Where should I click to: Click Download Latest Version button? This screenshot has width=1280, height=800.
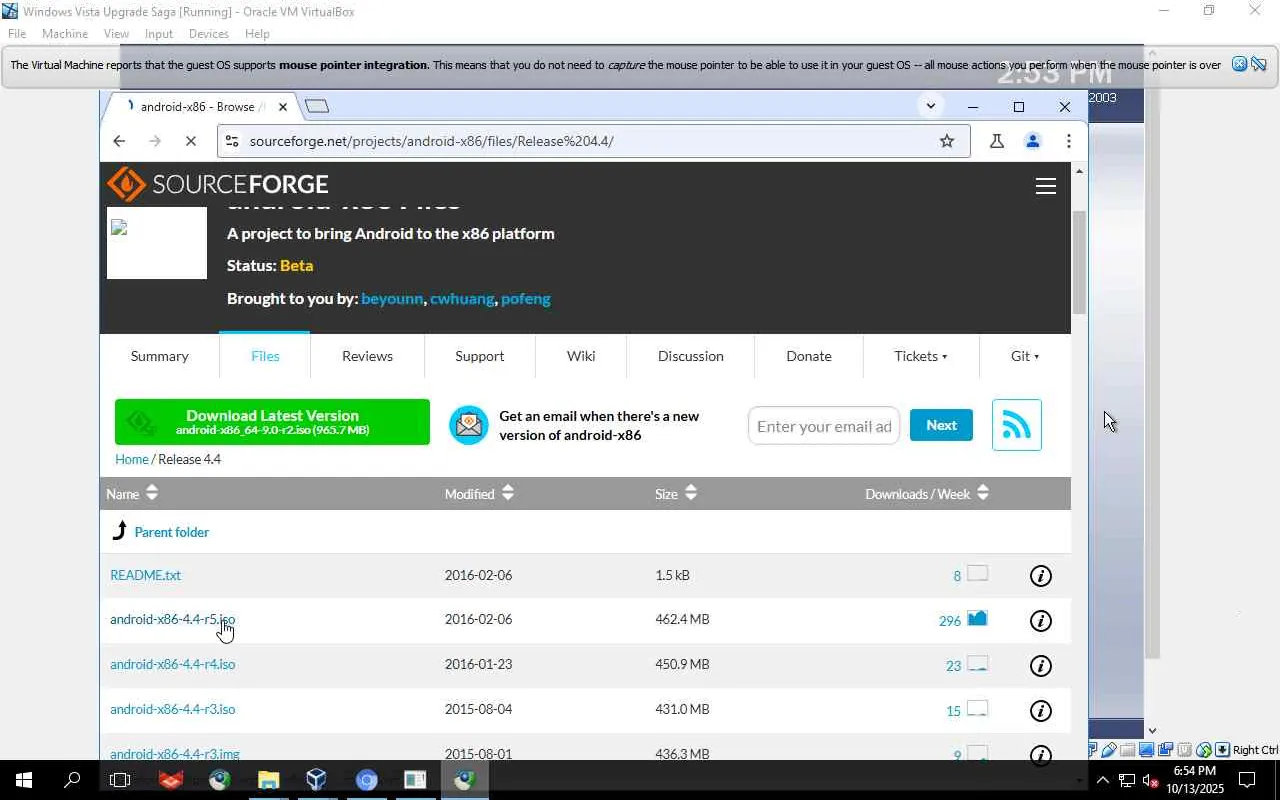coord(272,422)
